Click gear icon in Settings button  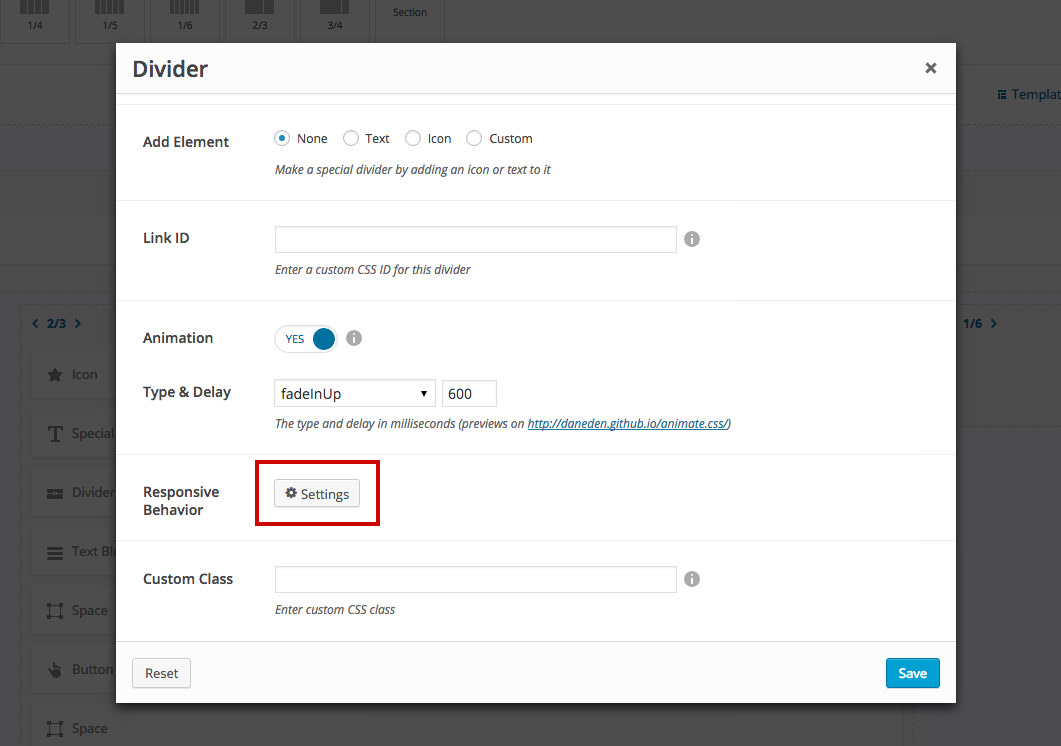pos(291,493)
